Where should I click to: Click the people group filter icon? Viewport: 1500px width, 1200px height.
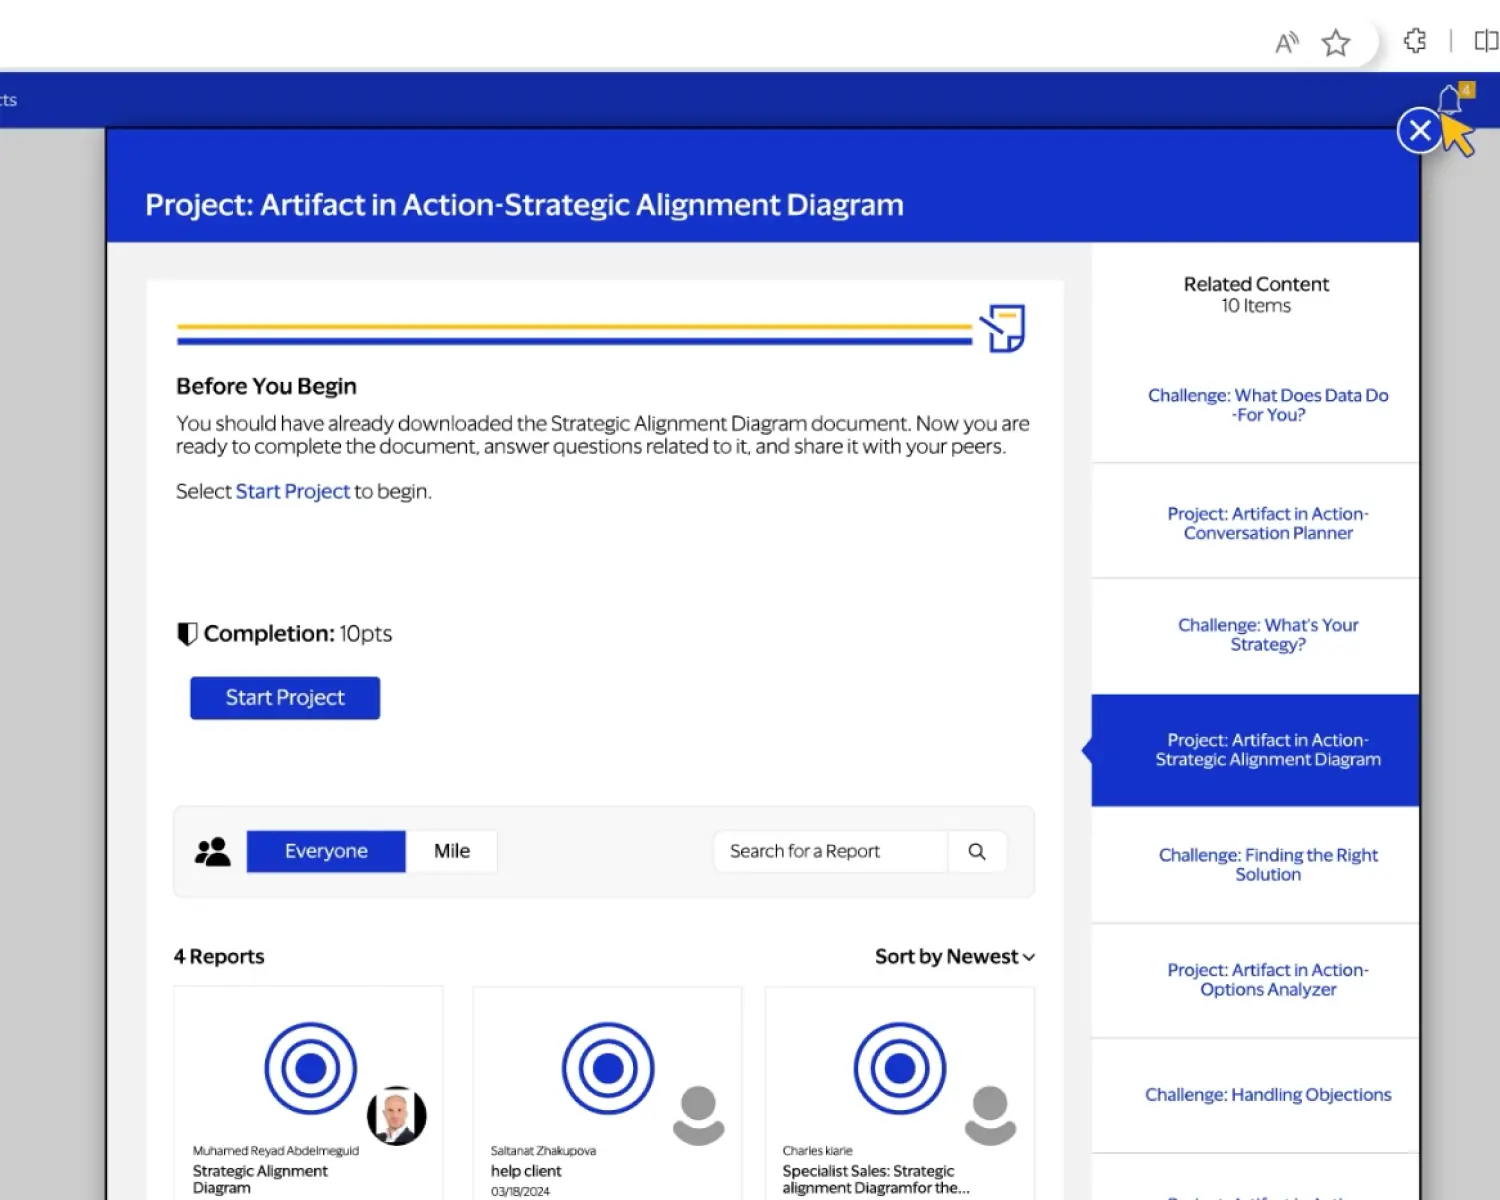pos(212,851)
